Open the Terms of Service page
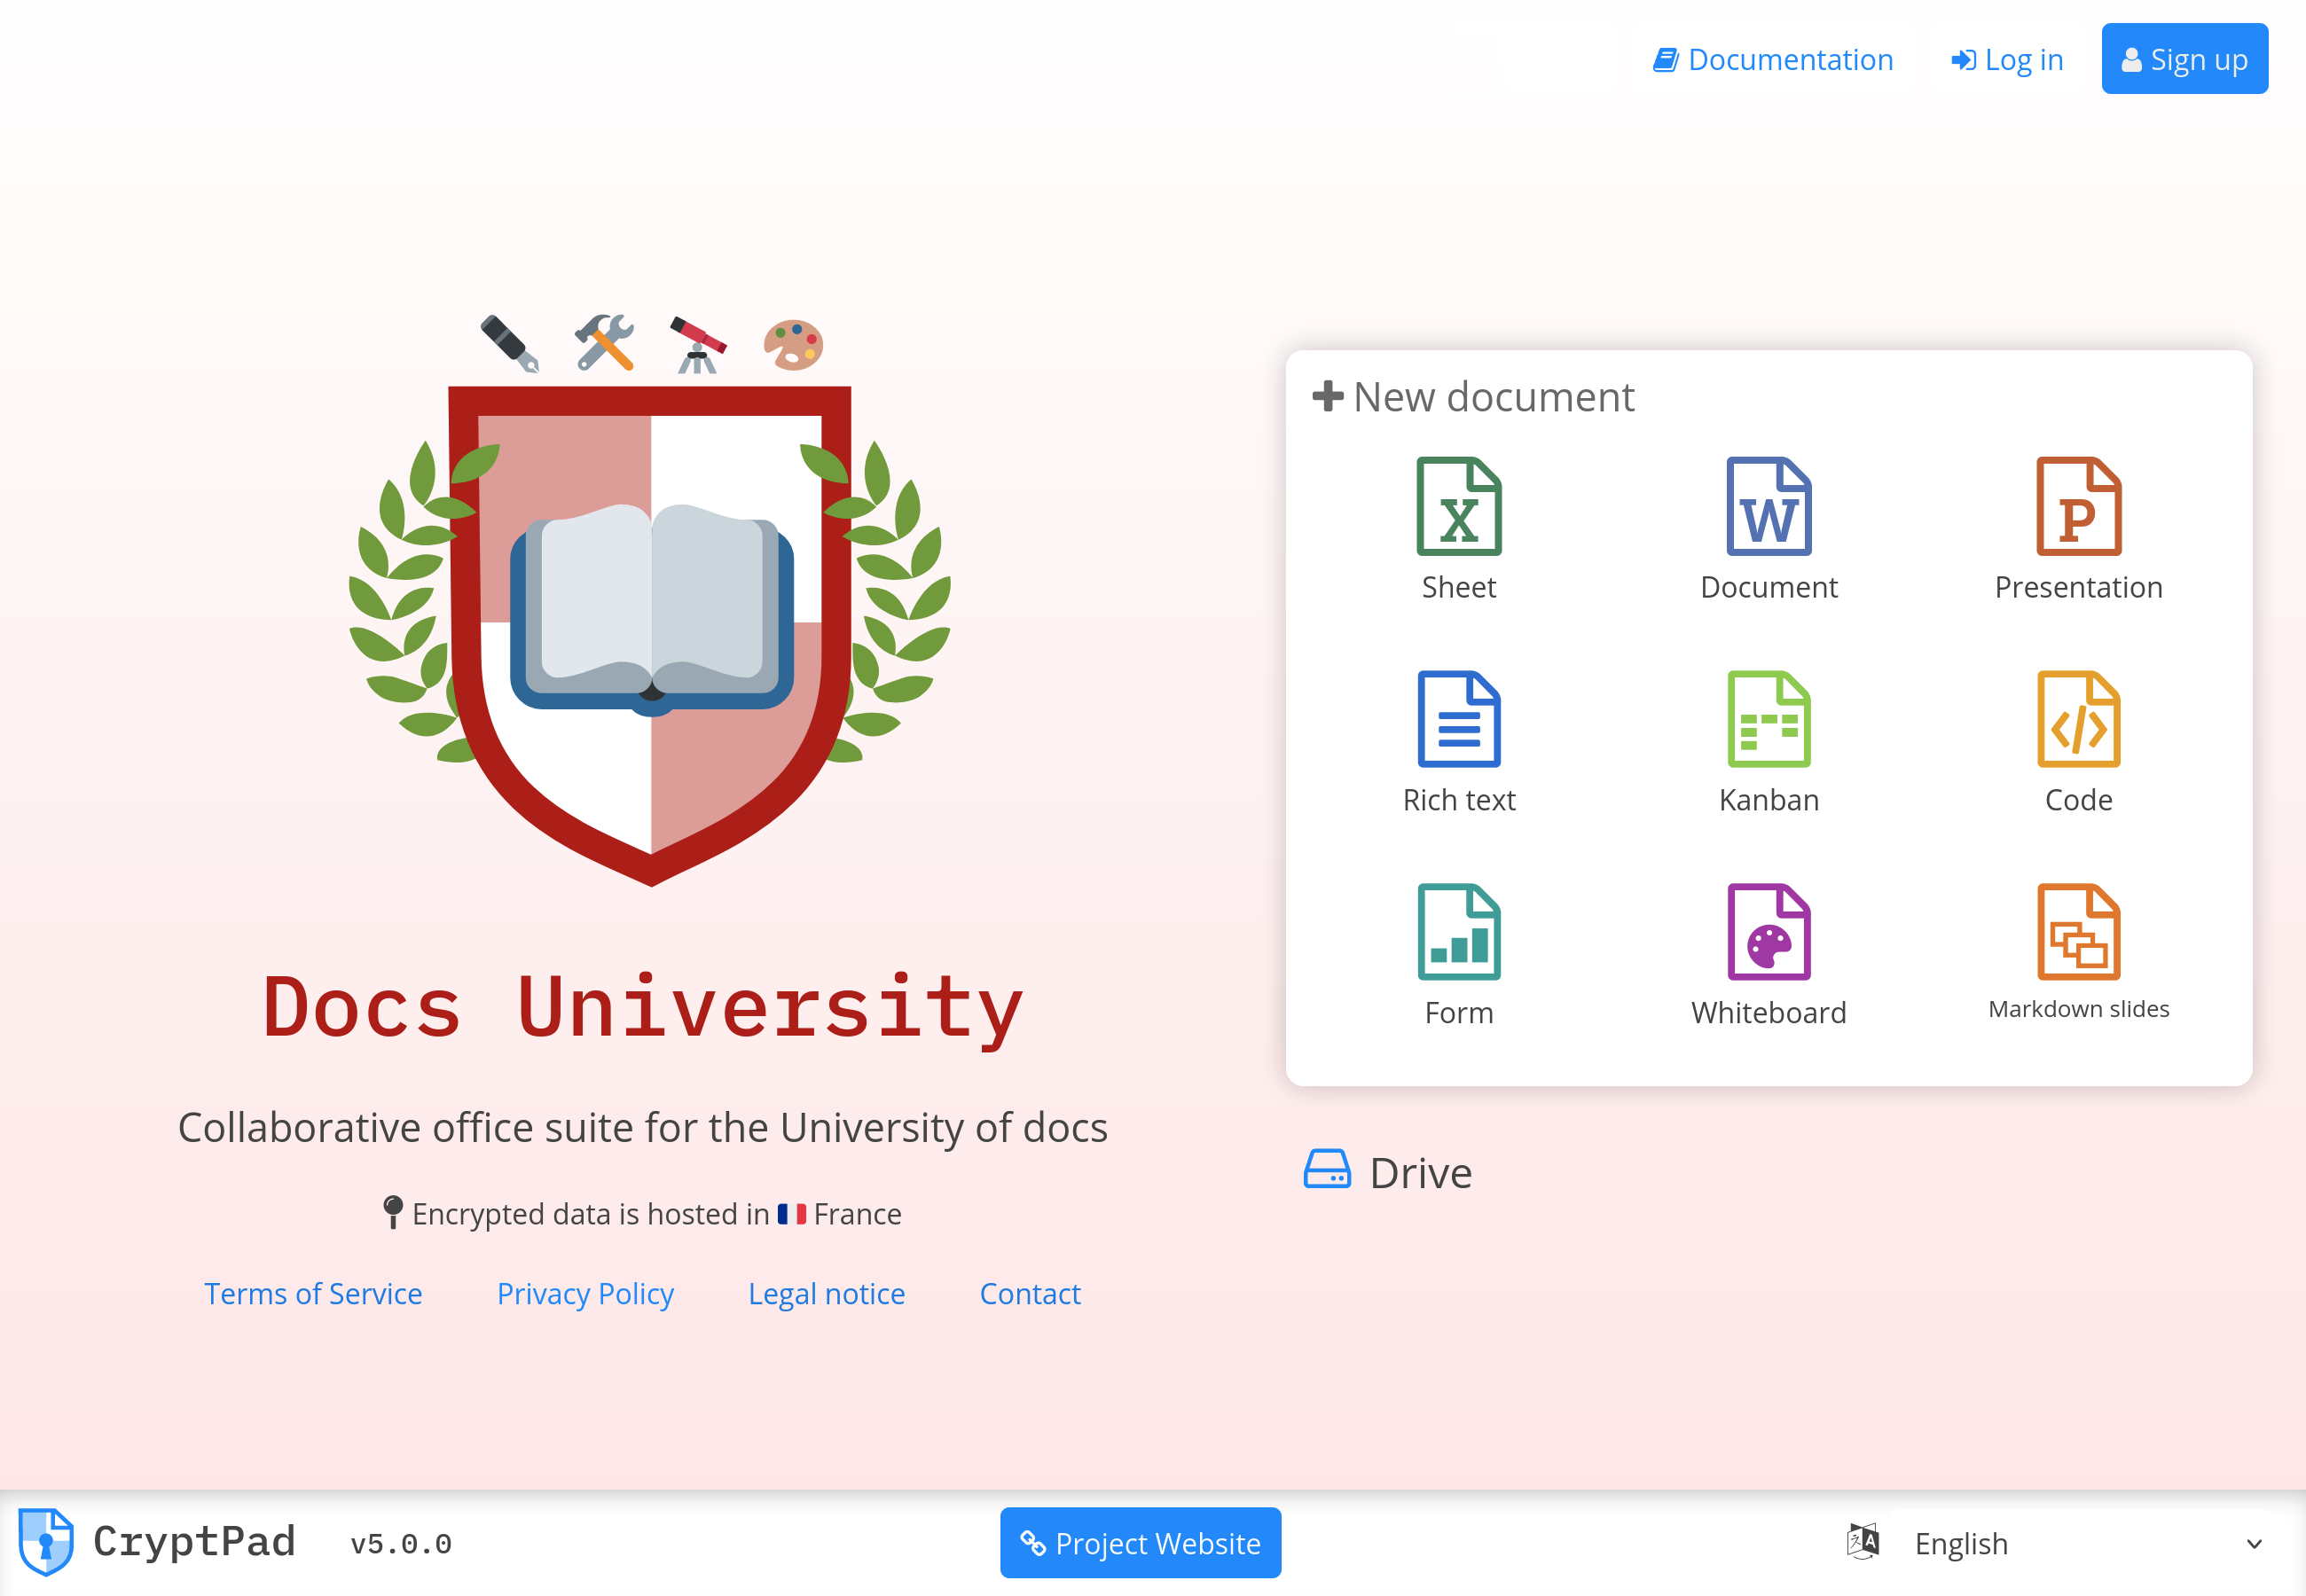The image size is (2306, 1596). (x=314, y=1293)
